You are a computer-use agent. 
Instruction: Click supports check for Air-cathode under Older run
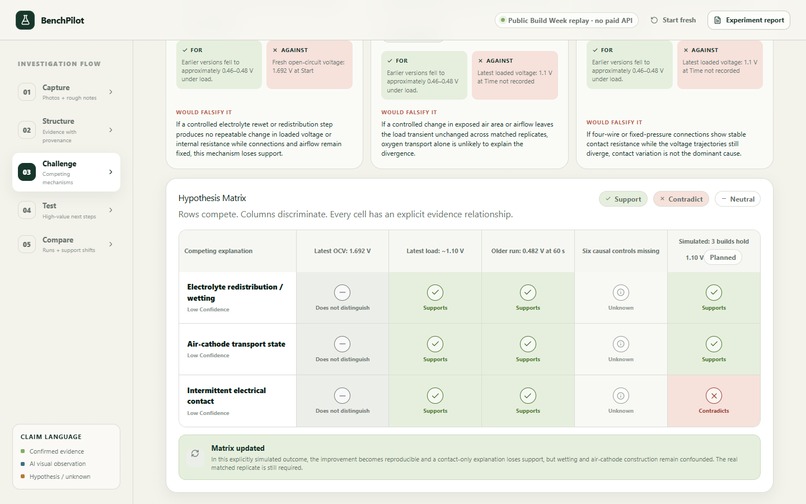coord(528,344)
